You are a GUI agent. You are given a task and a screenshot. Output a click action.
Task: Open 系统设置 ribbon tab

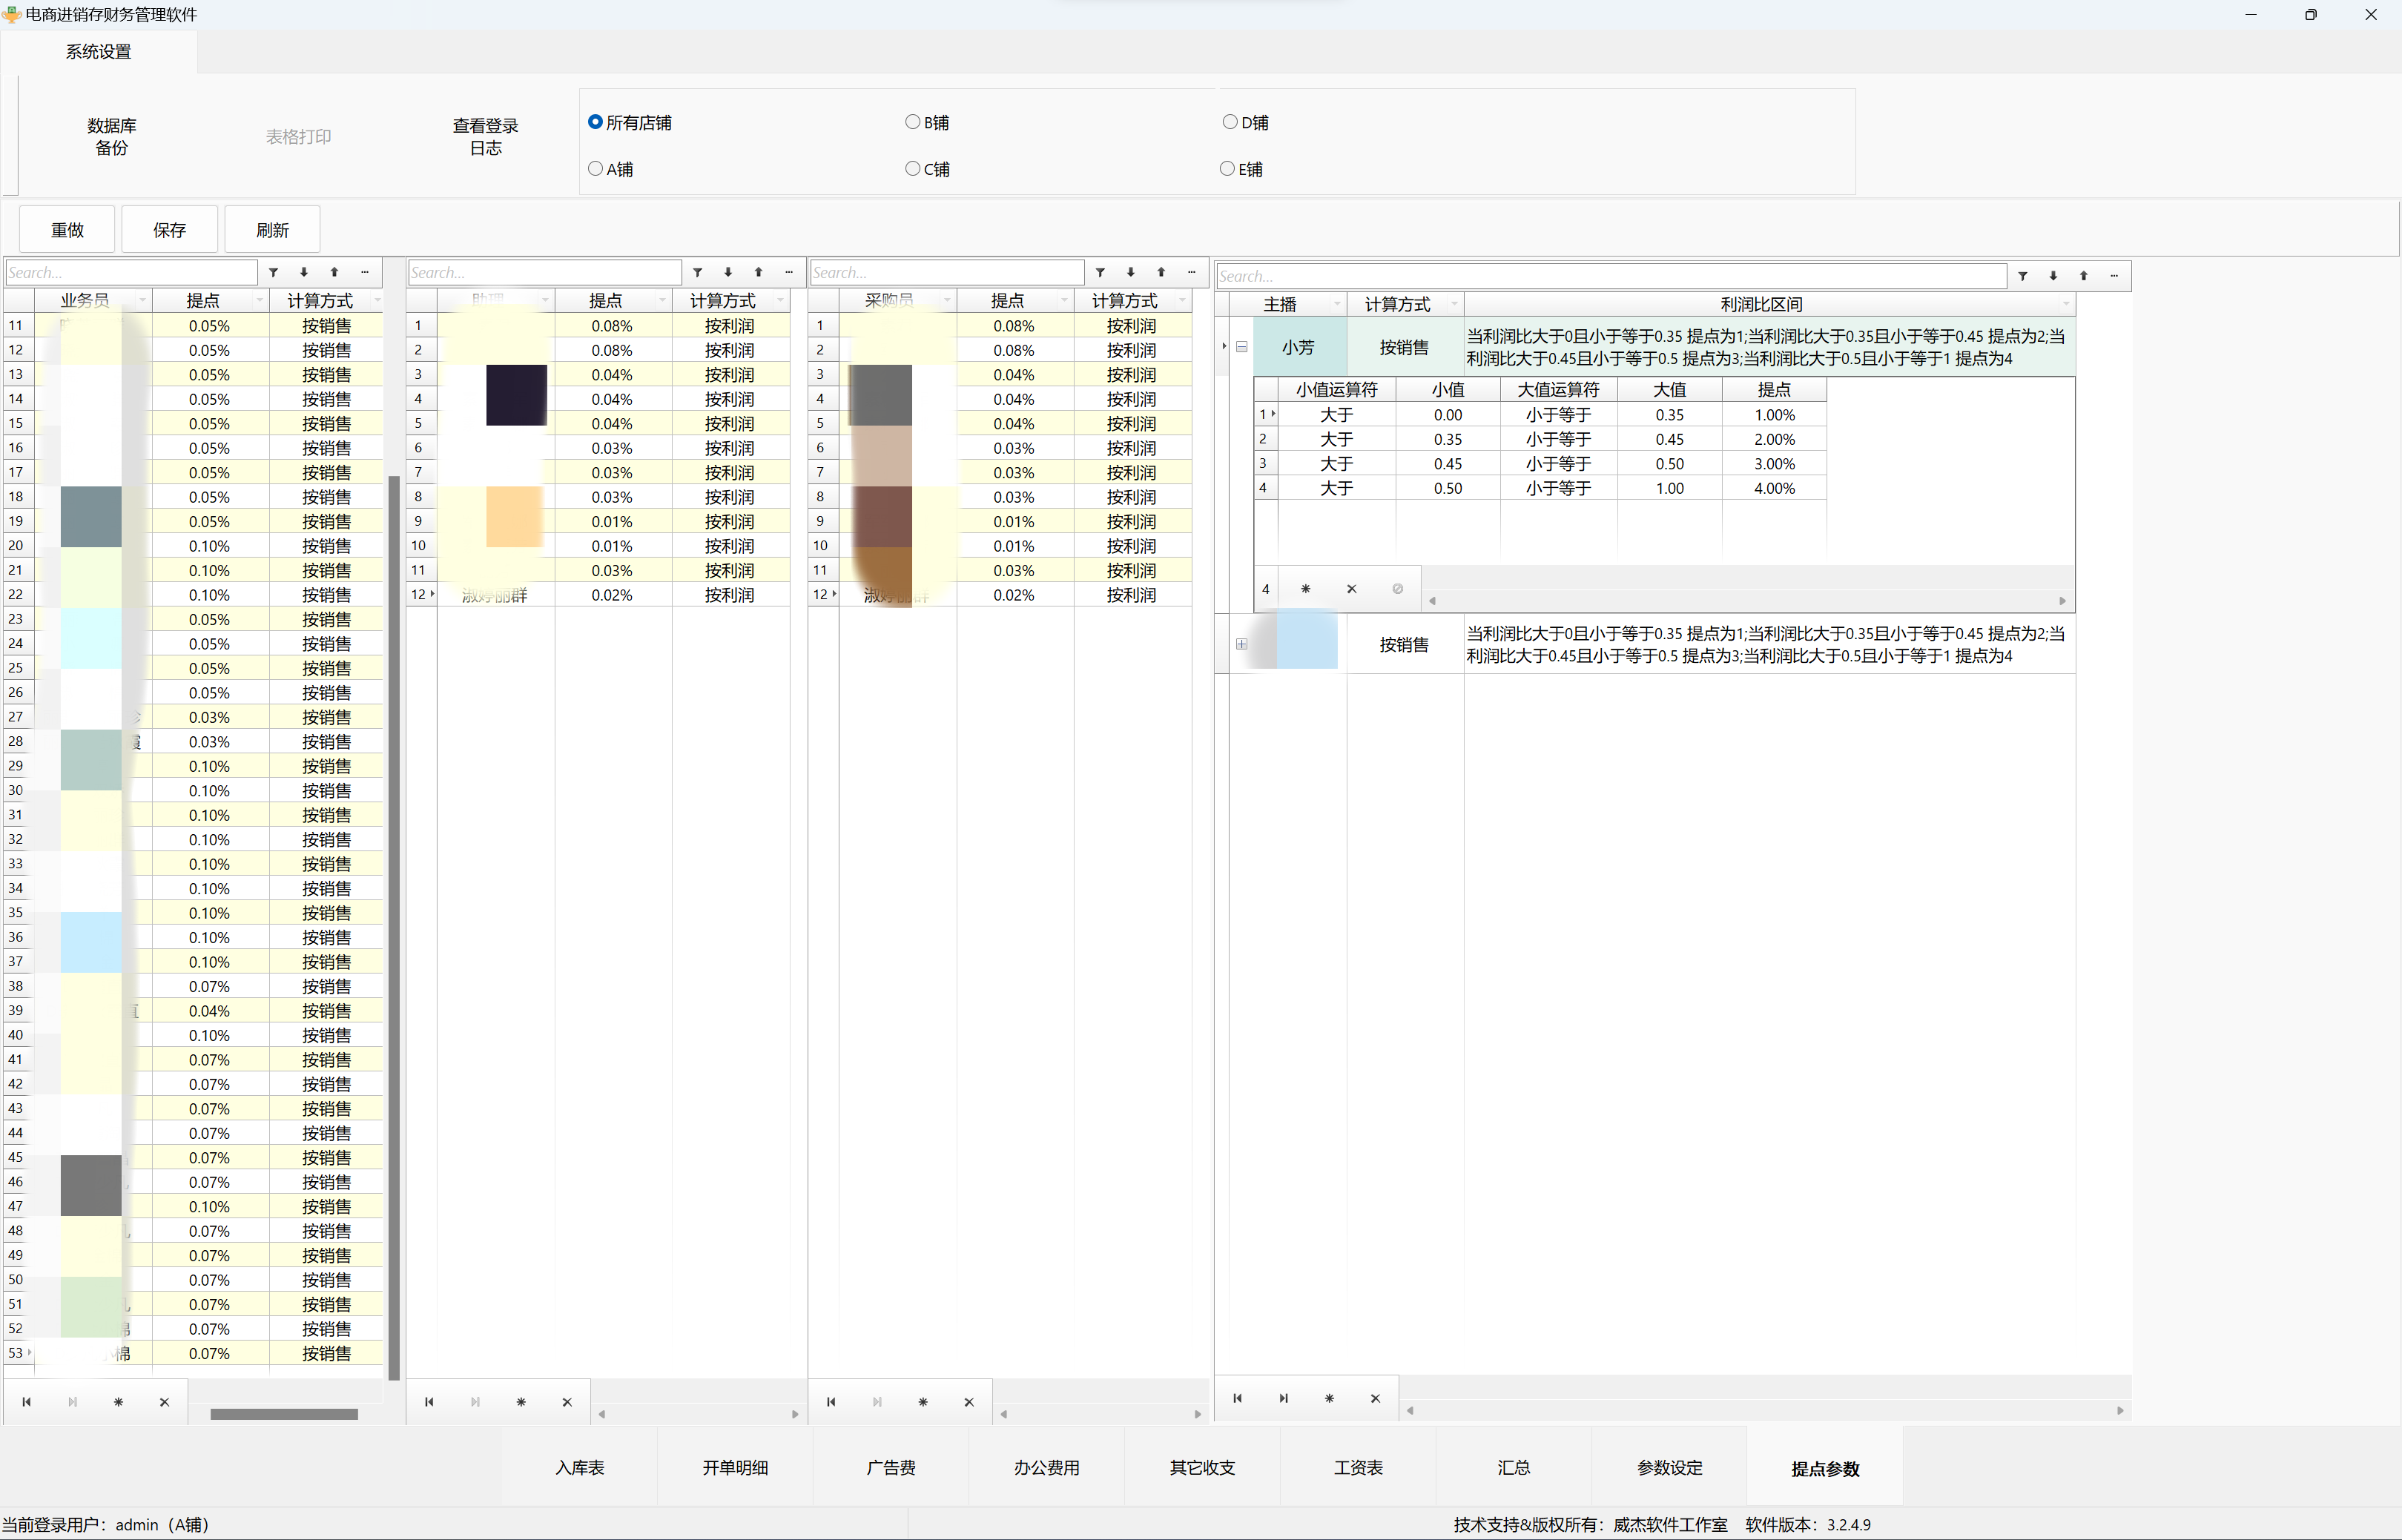click(99, 52)
